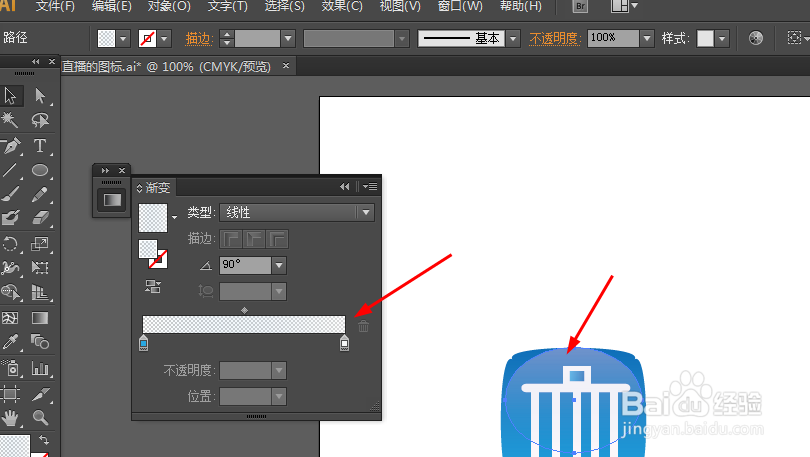Select the Mesh tool
This screenshot has width=810, height=457.
click(x=10, y=318)
